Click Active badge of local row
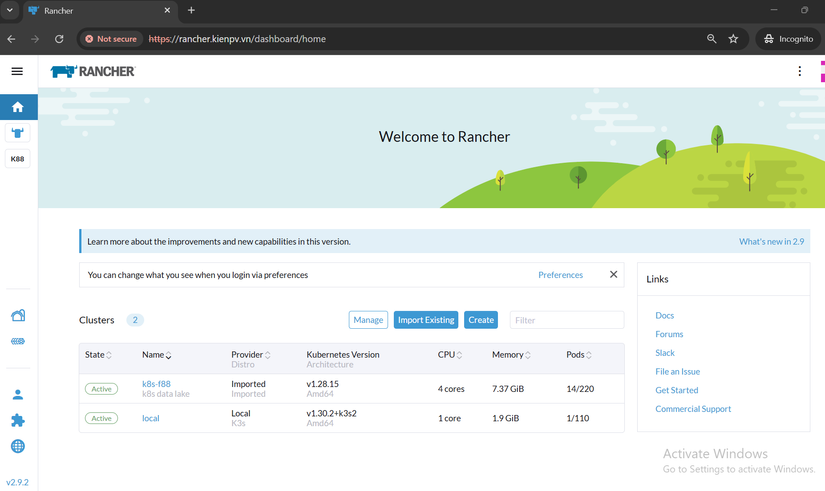The width and height of the screenshot is (825, 491). click(x=102, y=418)
